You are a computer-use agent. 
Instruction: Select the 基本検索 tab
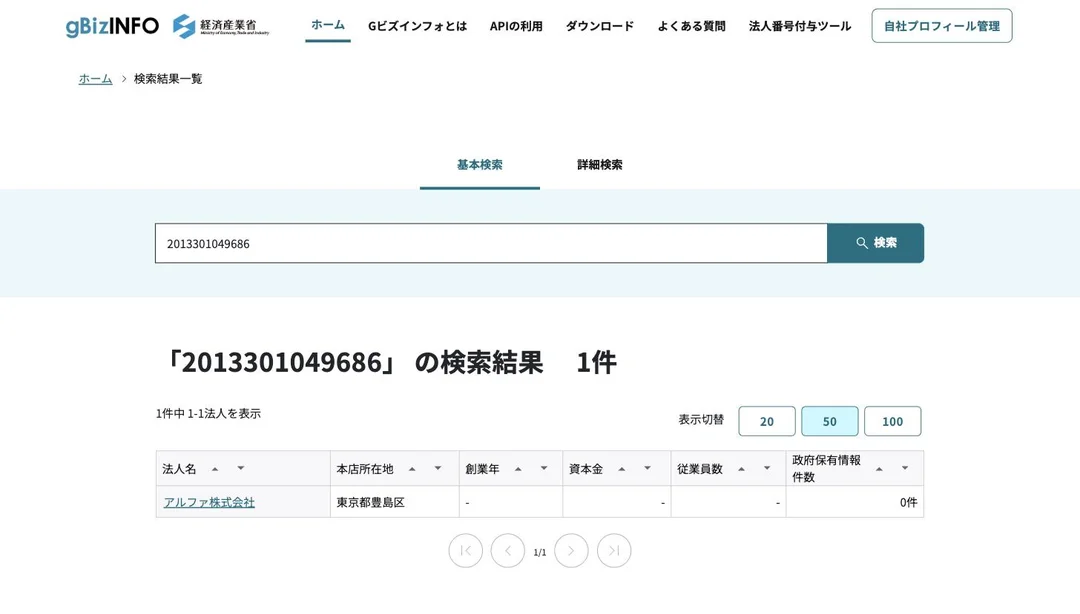[479, 165]
